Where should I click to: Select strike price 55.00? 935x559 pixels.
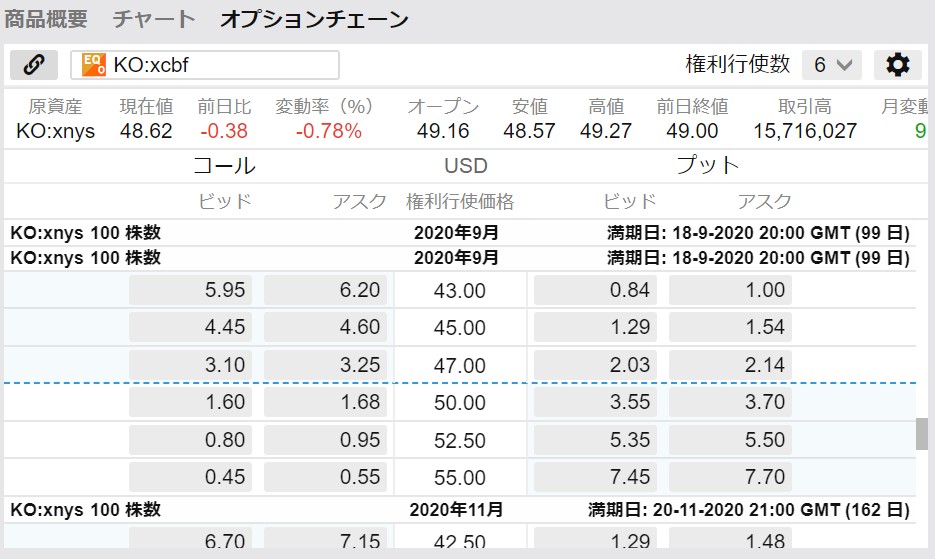pos(460,477)
